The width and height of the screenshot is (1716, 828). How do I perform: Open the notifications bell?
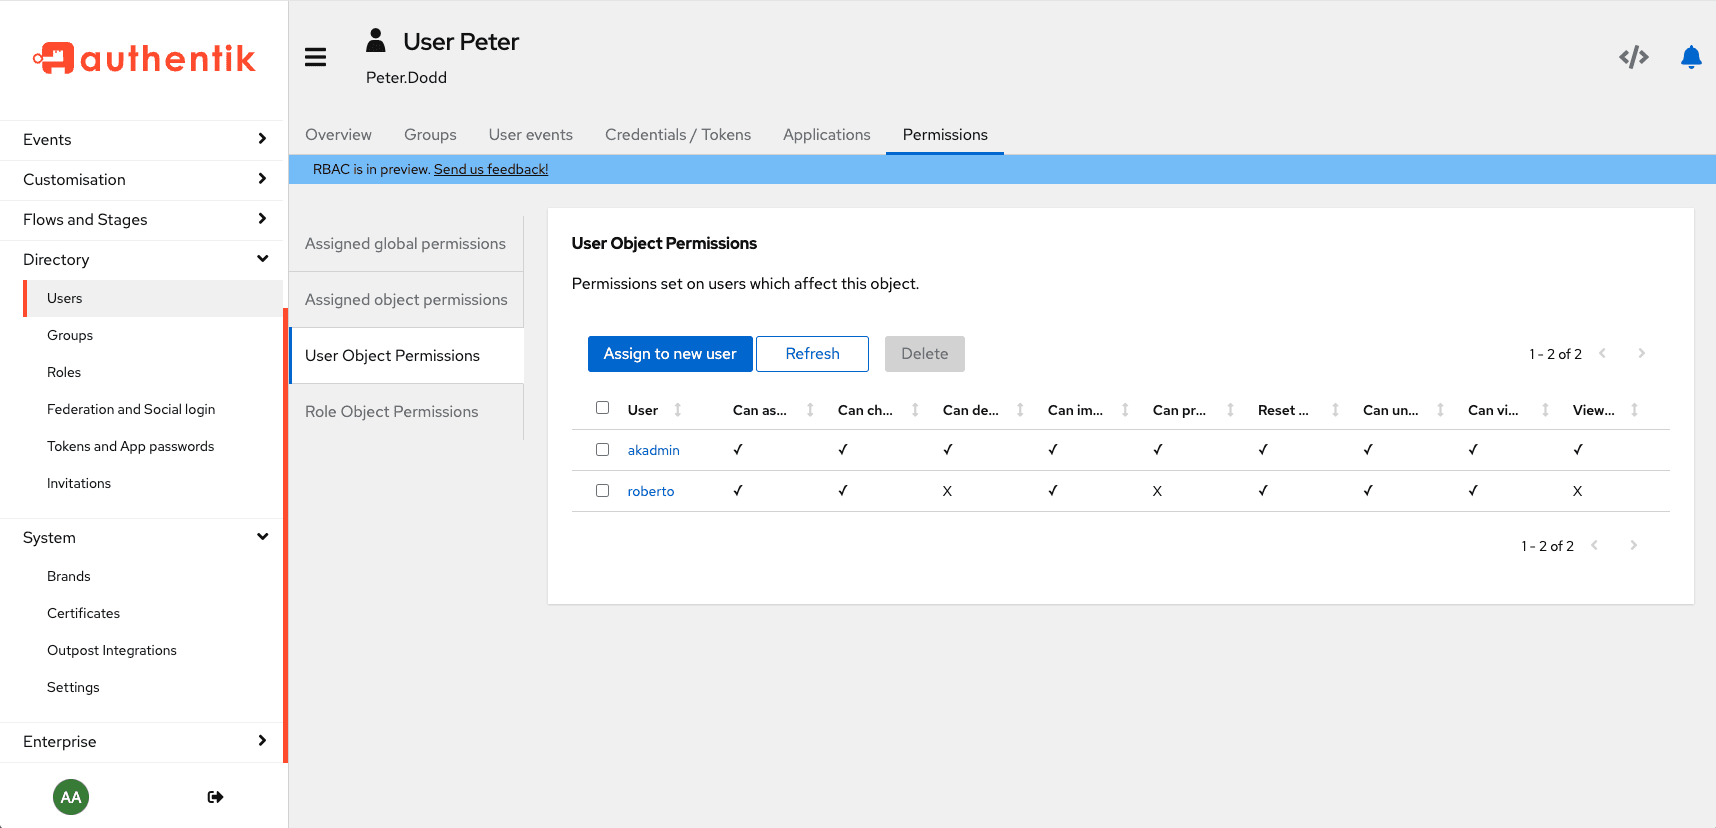(x=1691, y=57)
